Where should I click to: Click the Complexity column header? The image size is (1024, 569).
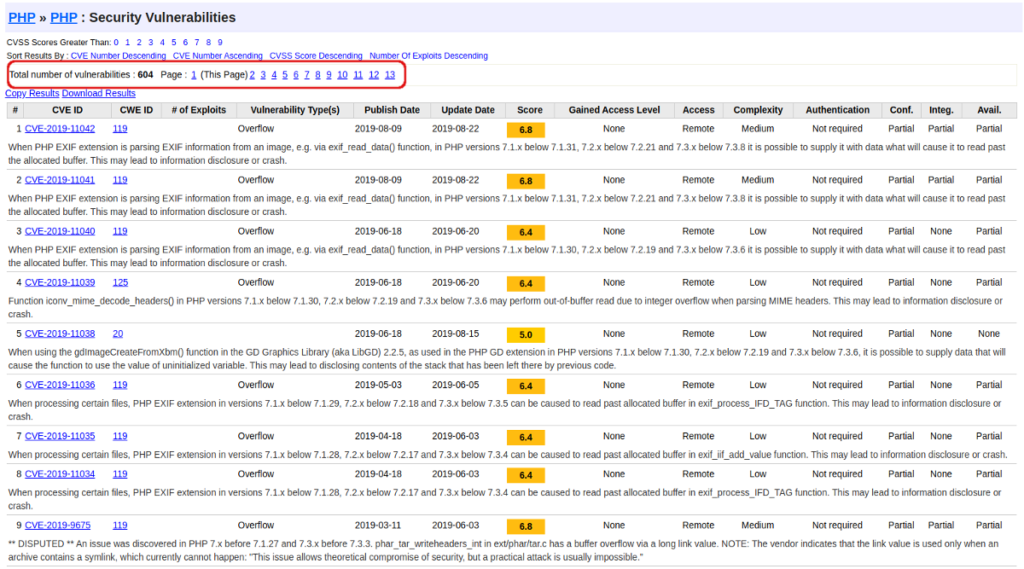758,110
